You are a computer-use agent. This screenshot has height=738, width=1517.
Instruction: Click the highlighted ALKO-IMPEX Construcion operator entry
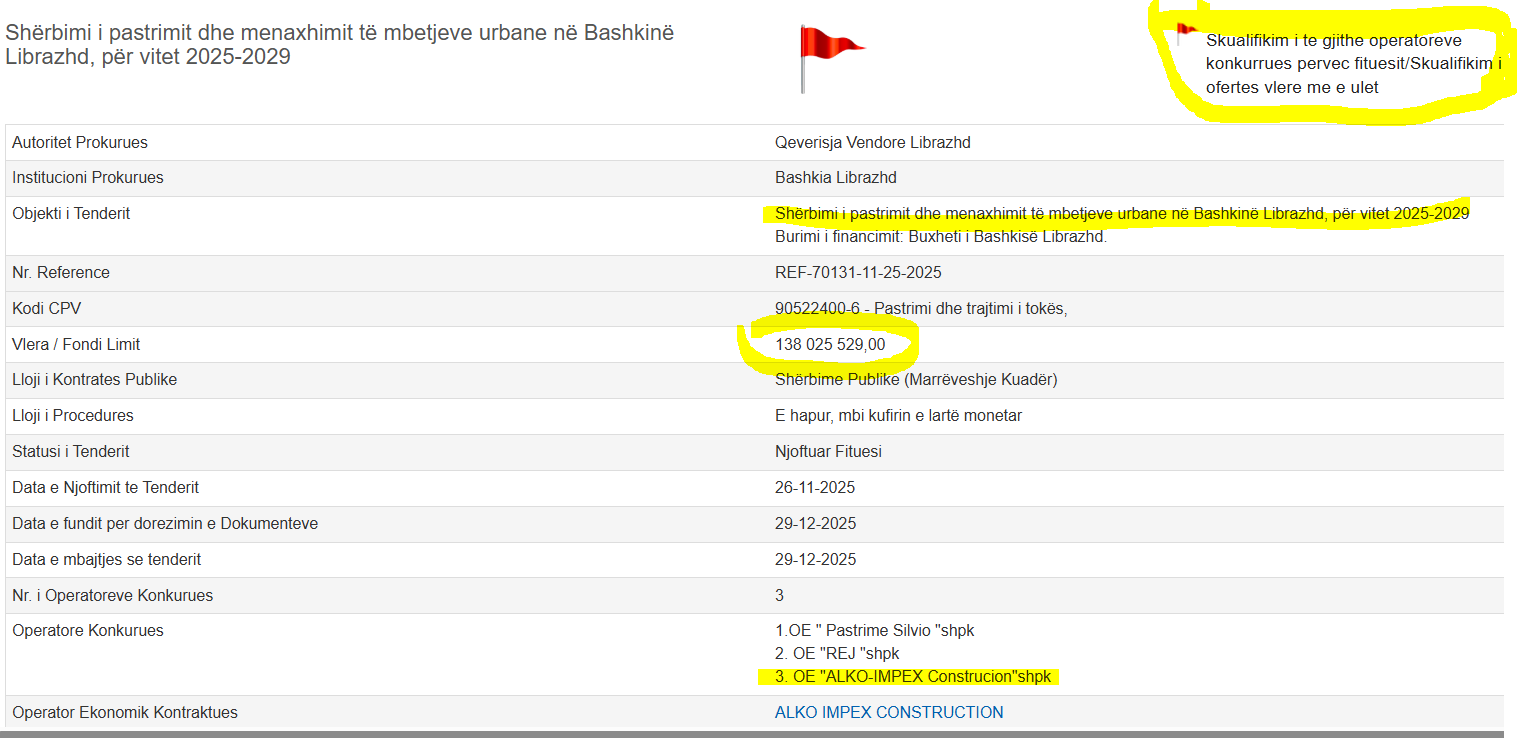912,677
